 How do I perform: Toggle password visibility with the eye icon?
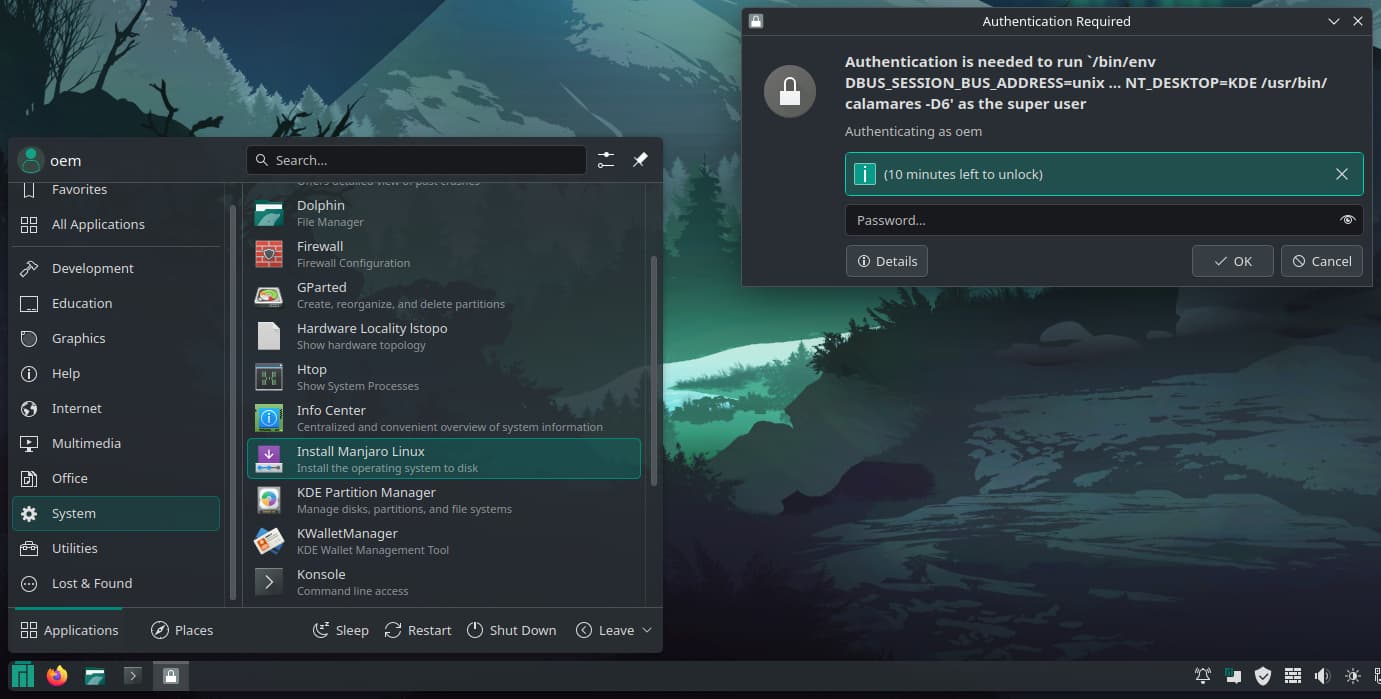pyautogui.click(x=1347, y=220)
